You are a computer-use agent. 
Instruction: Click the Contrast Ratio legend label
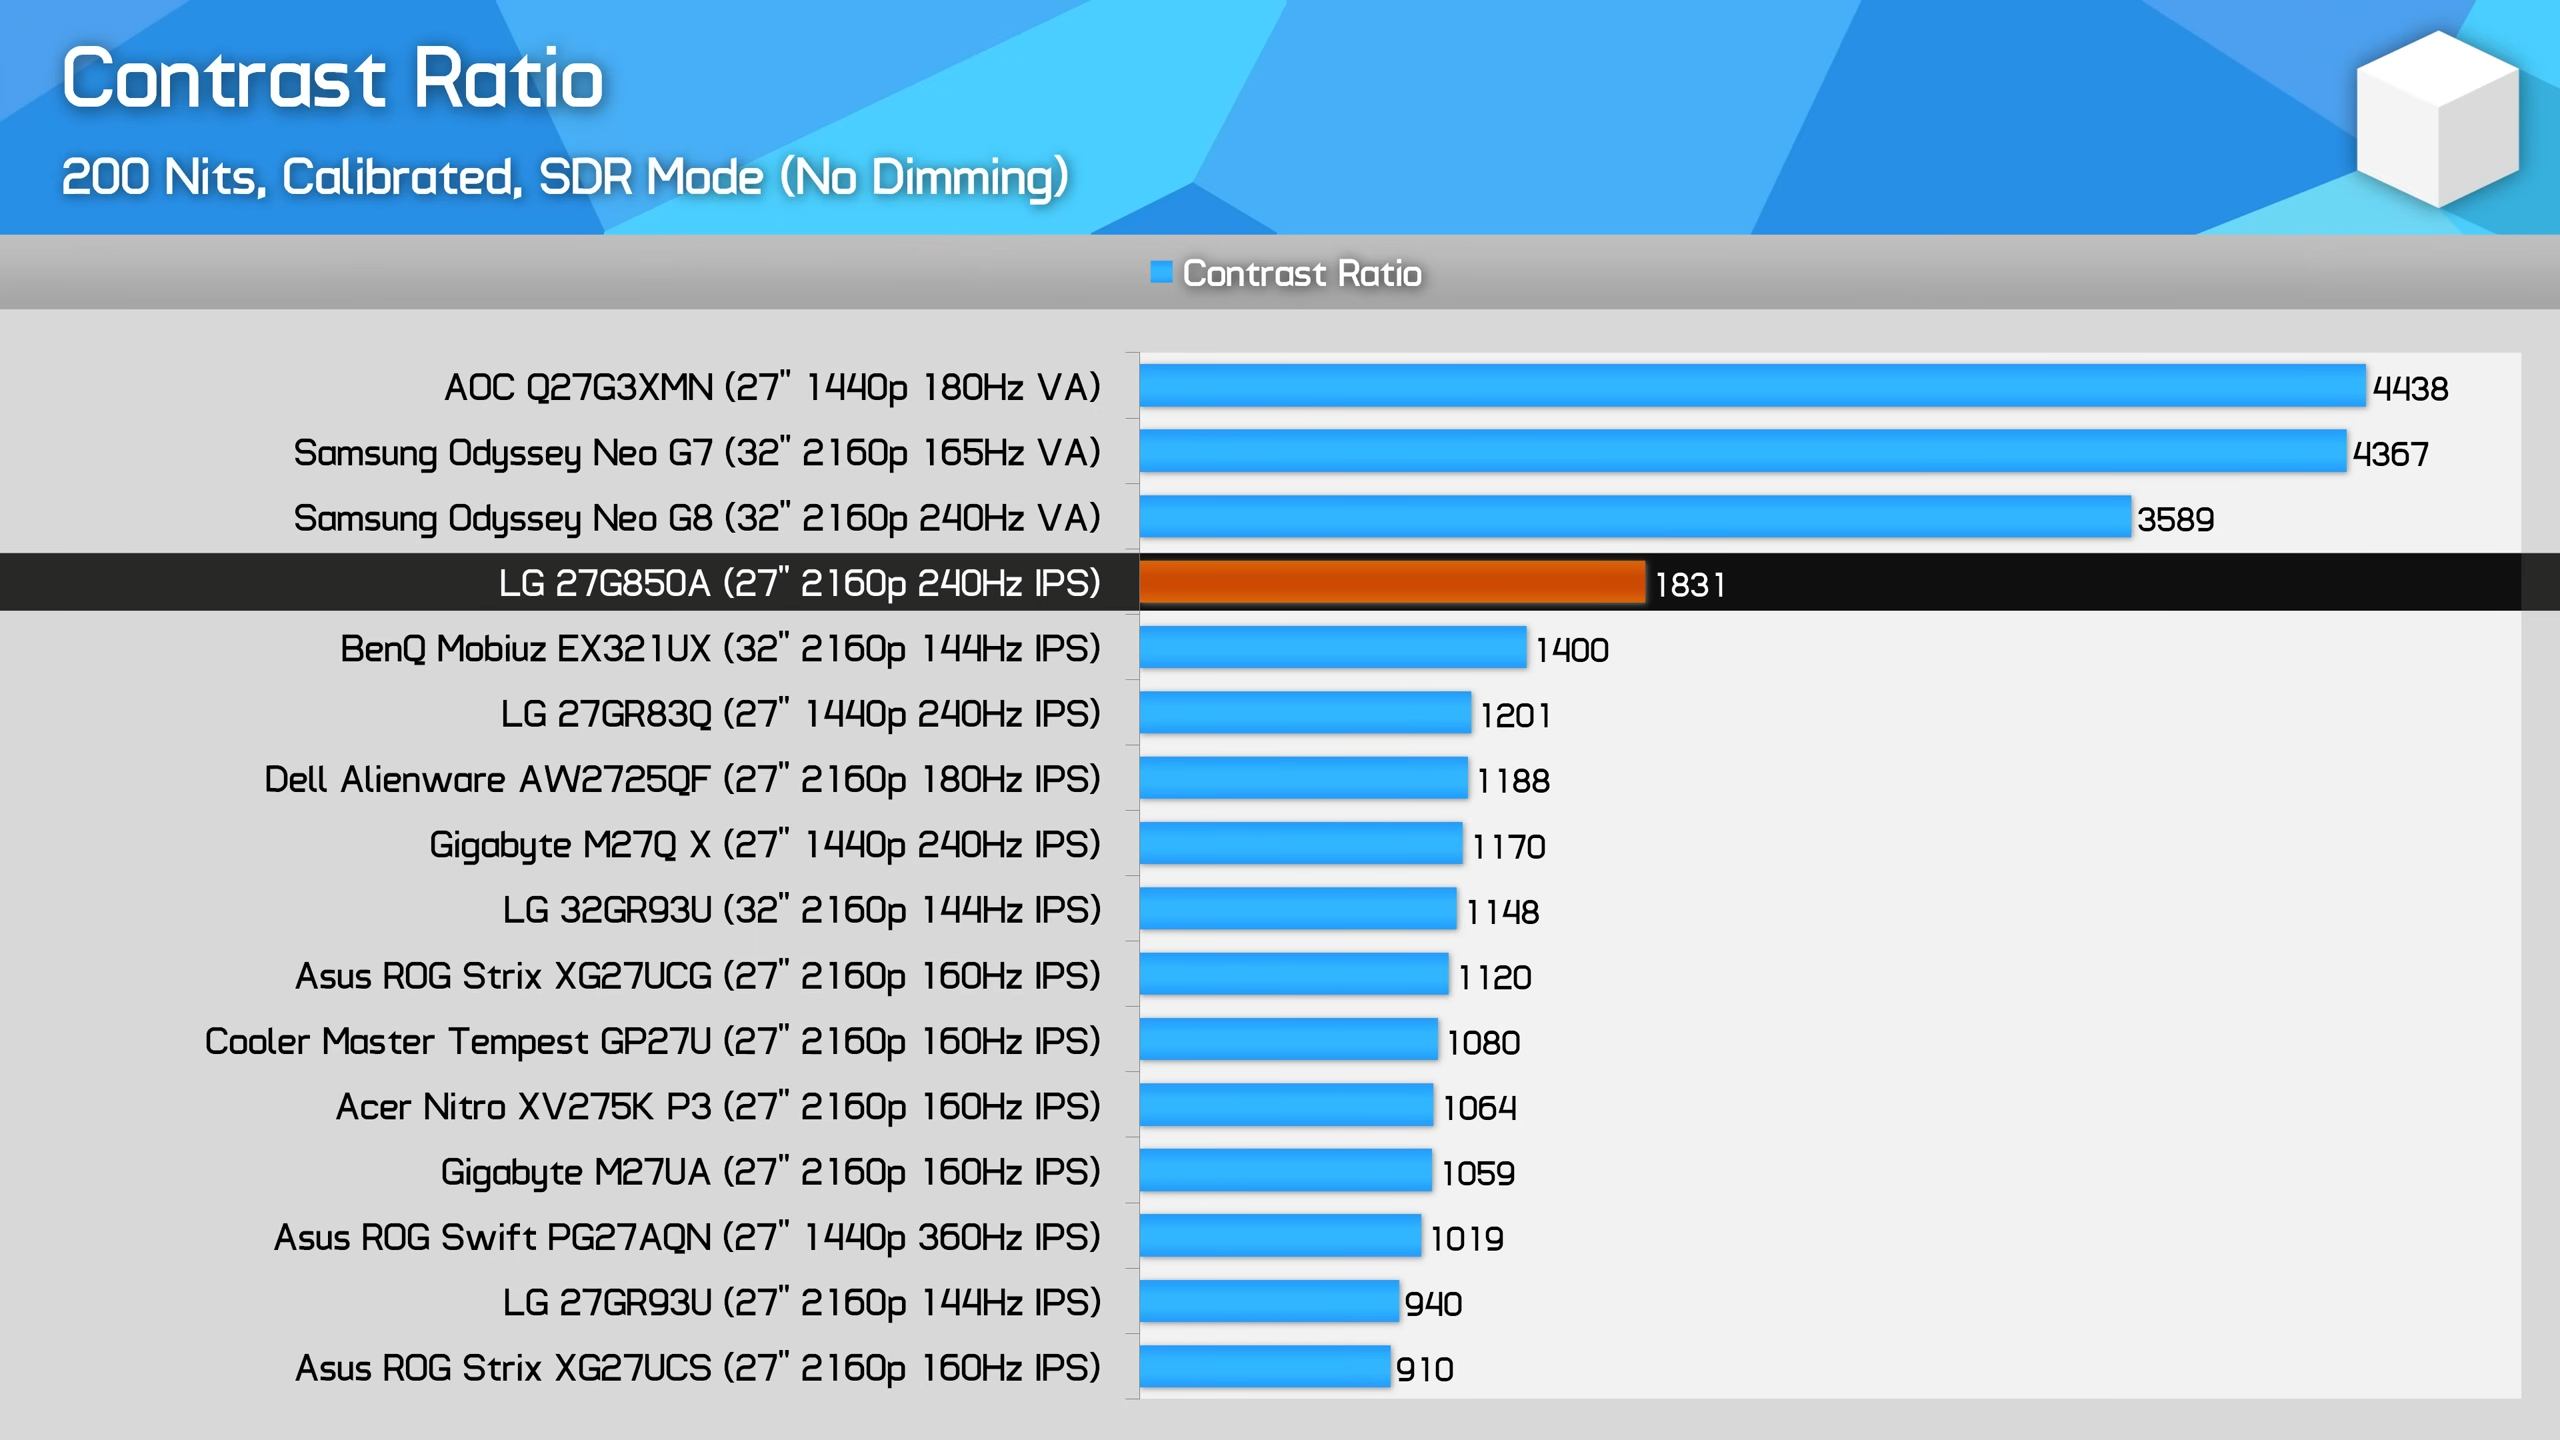pos(1301,273)
